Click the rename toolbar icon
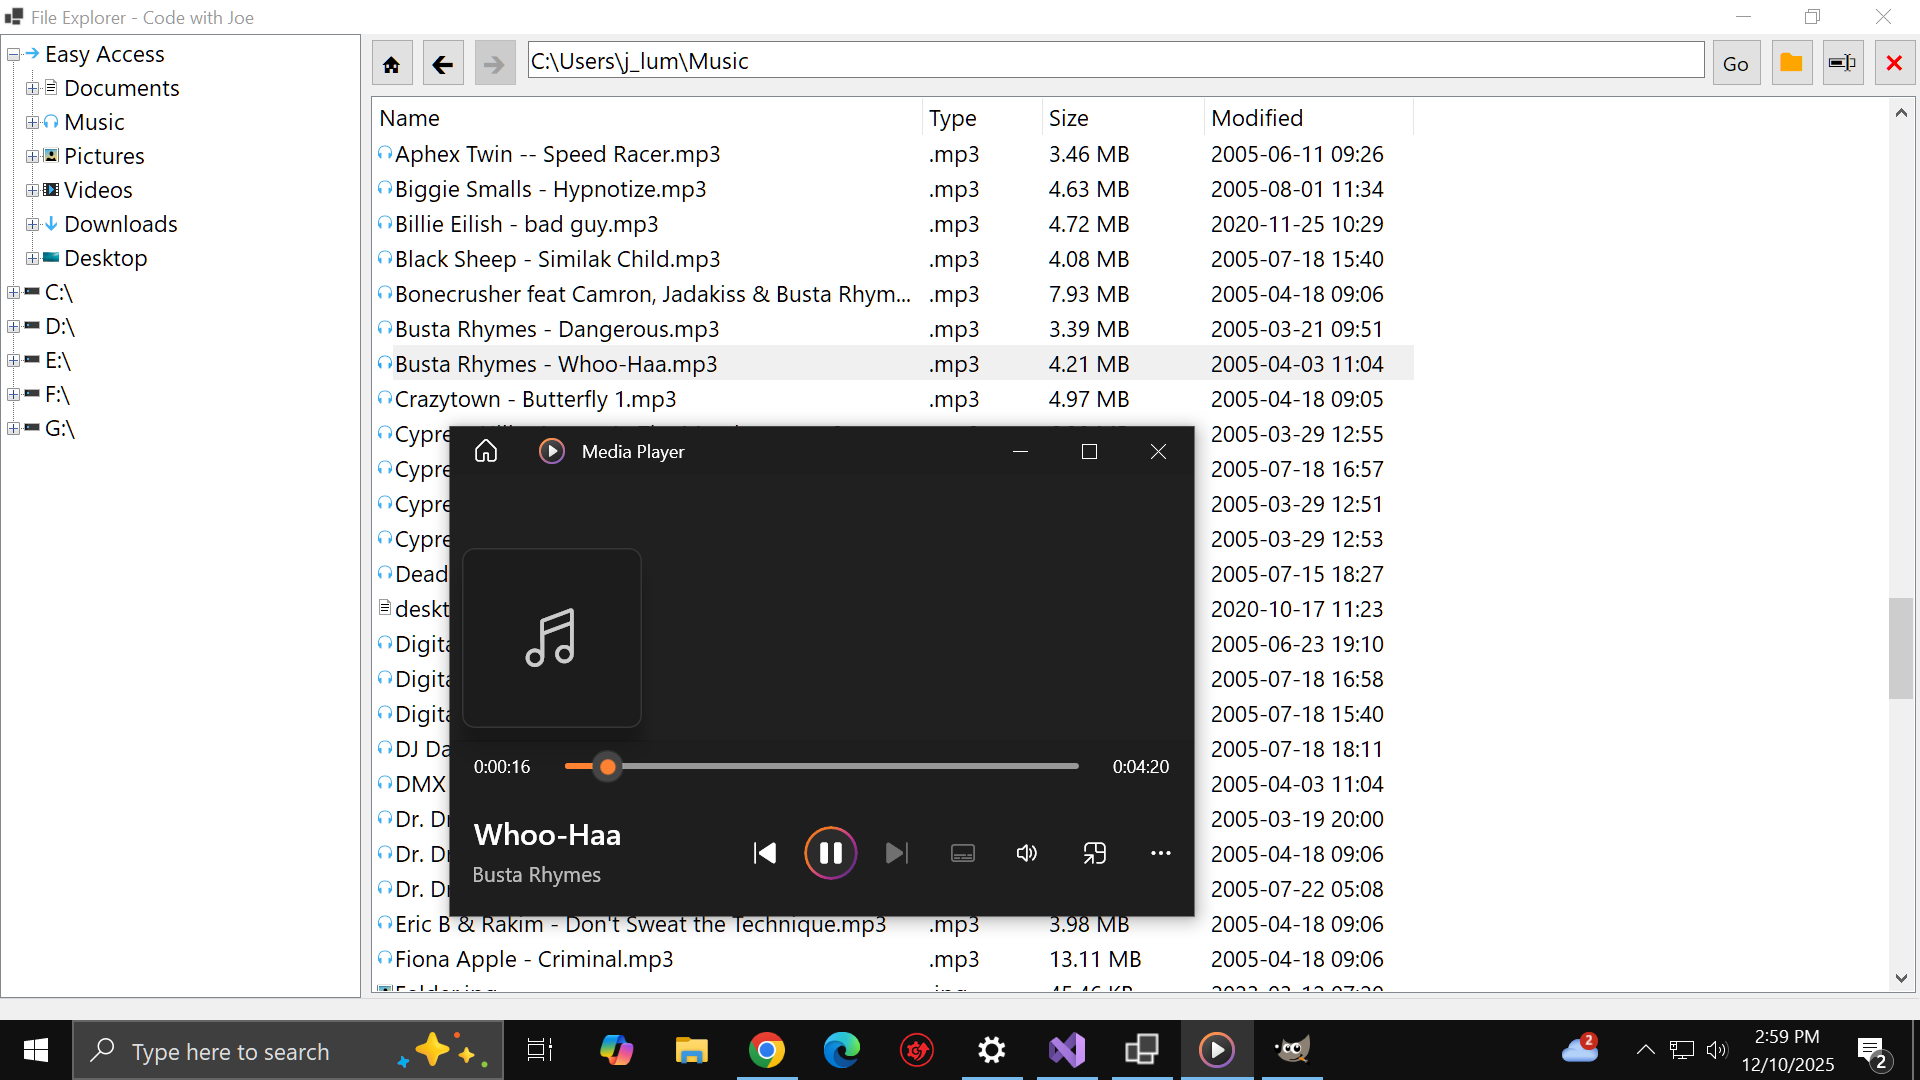 [1842, 62]
